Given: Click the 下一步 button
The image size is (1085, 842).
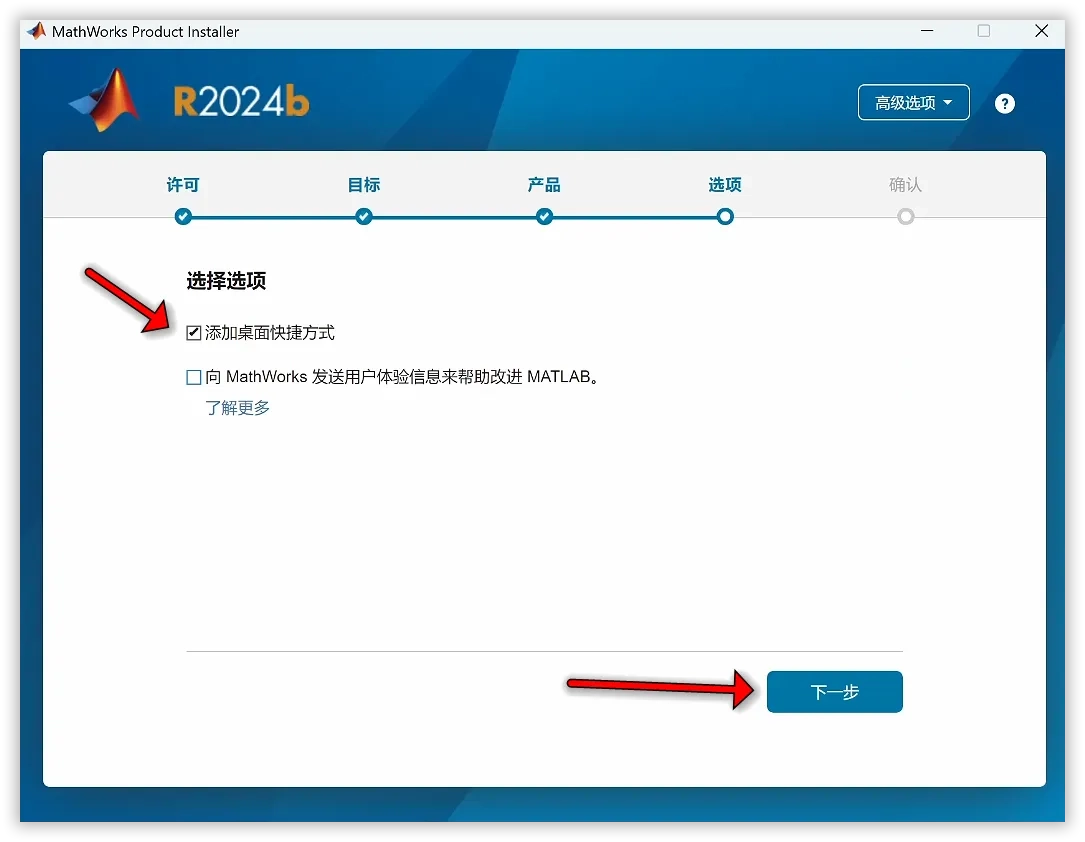Looking at the screenshot, I should point(835,692).
